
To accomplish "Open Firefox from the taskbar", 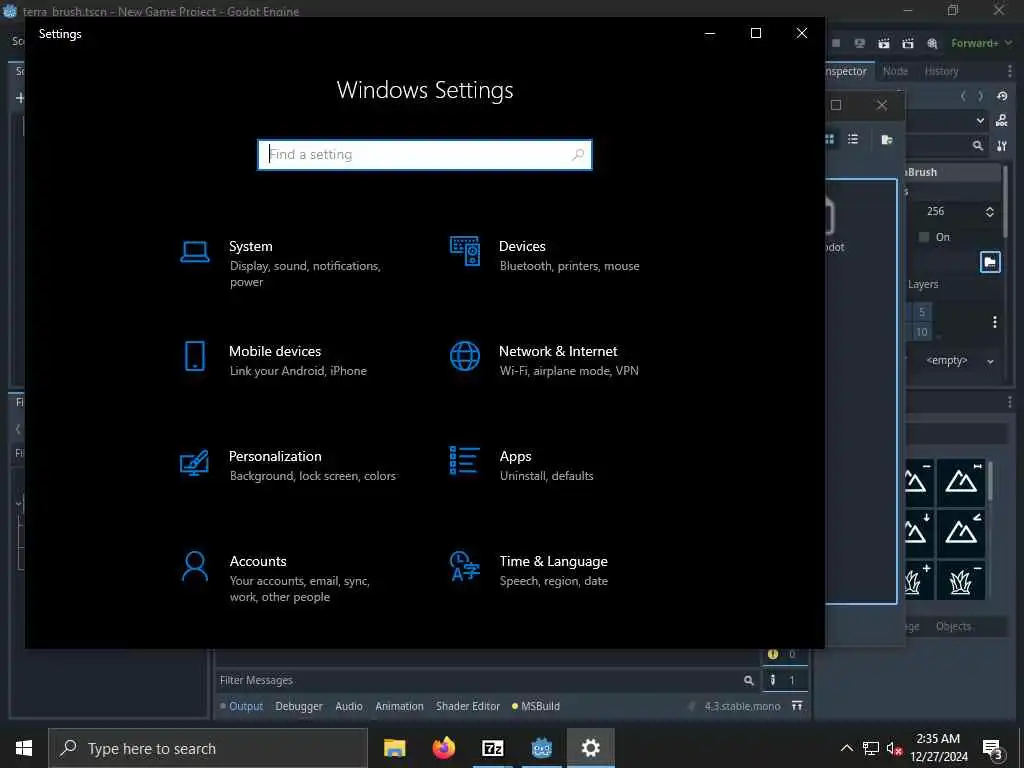I will pos(443,748).
